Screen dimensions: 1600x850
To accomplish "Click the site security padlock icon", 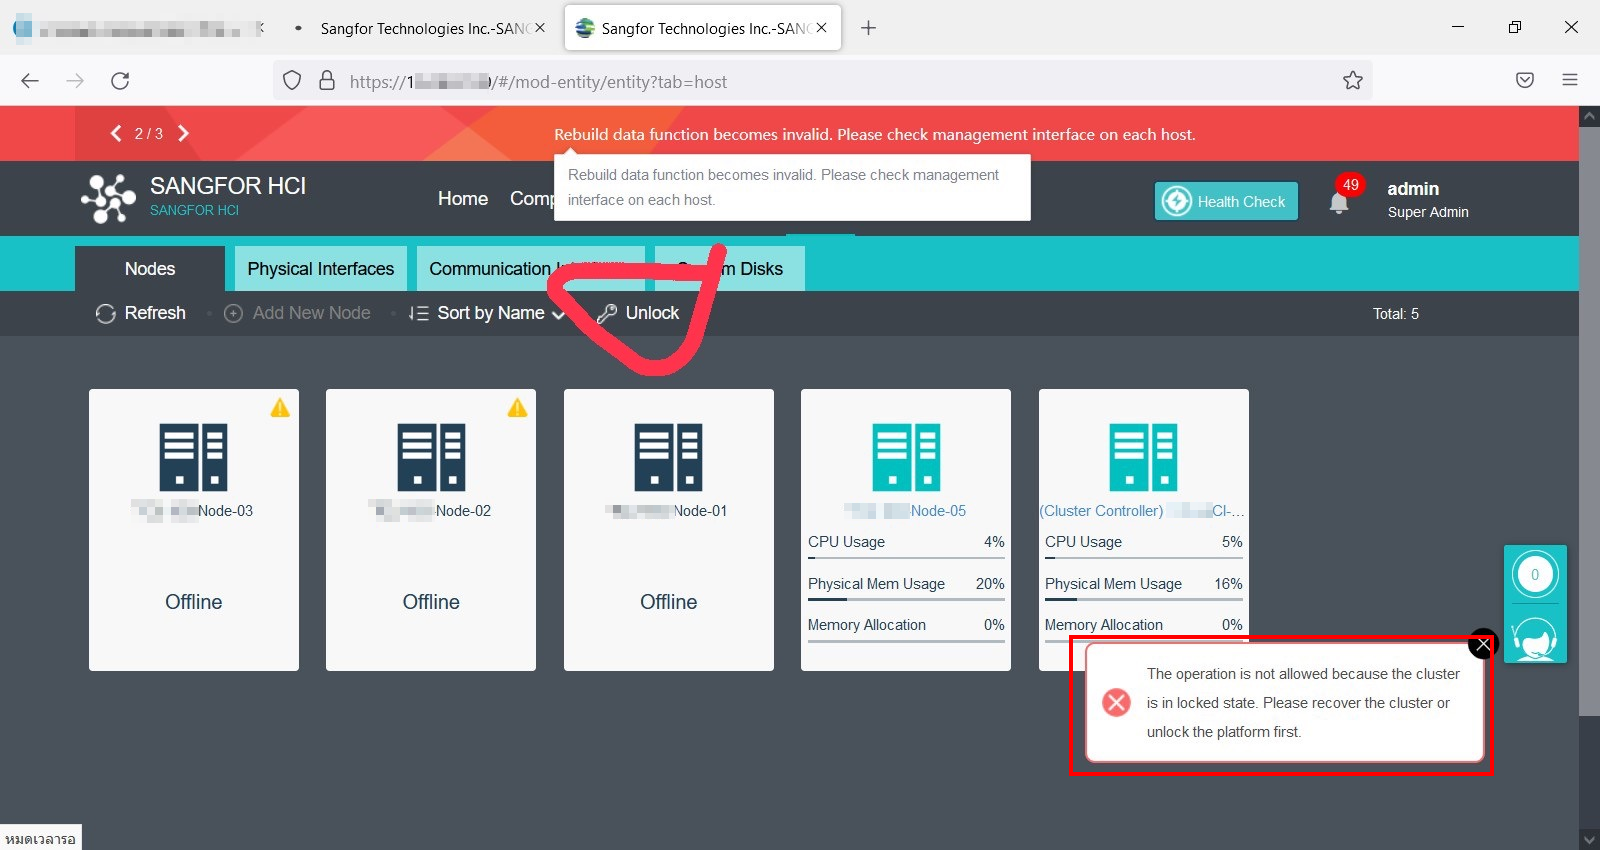I will (x=327, y=81).
